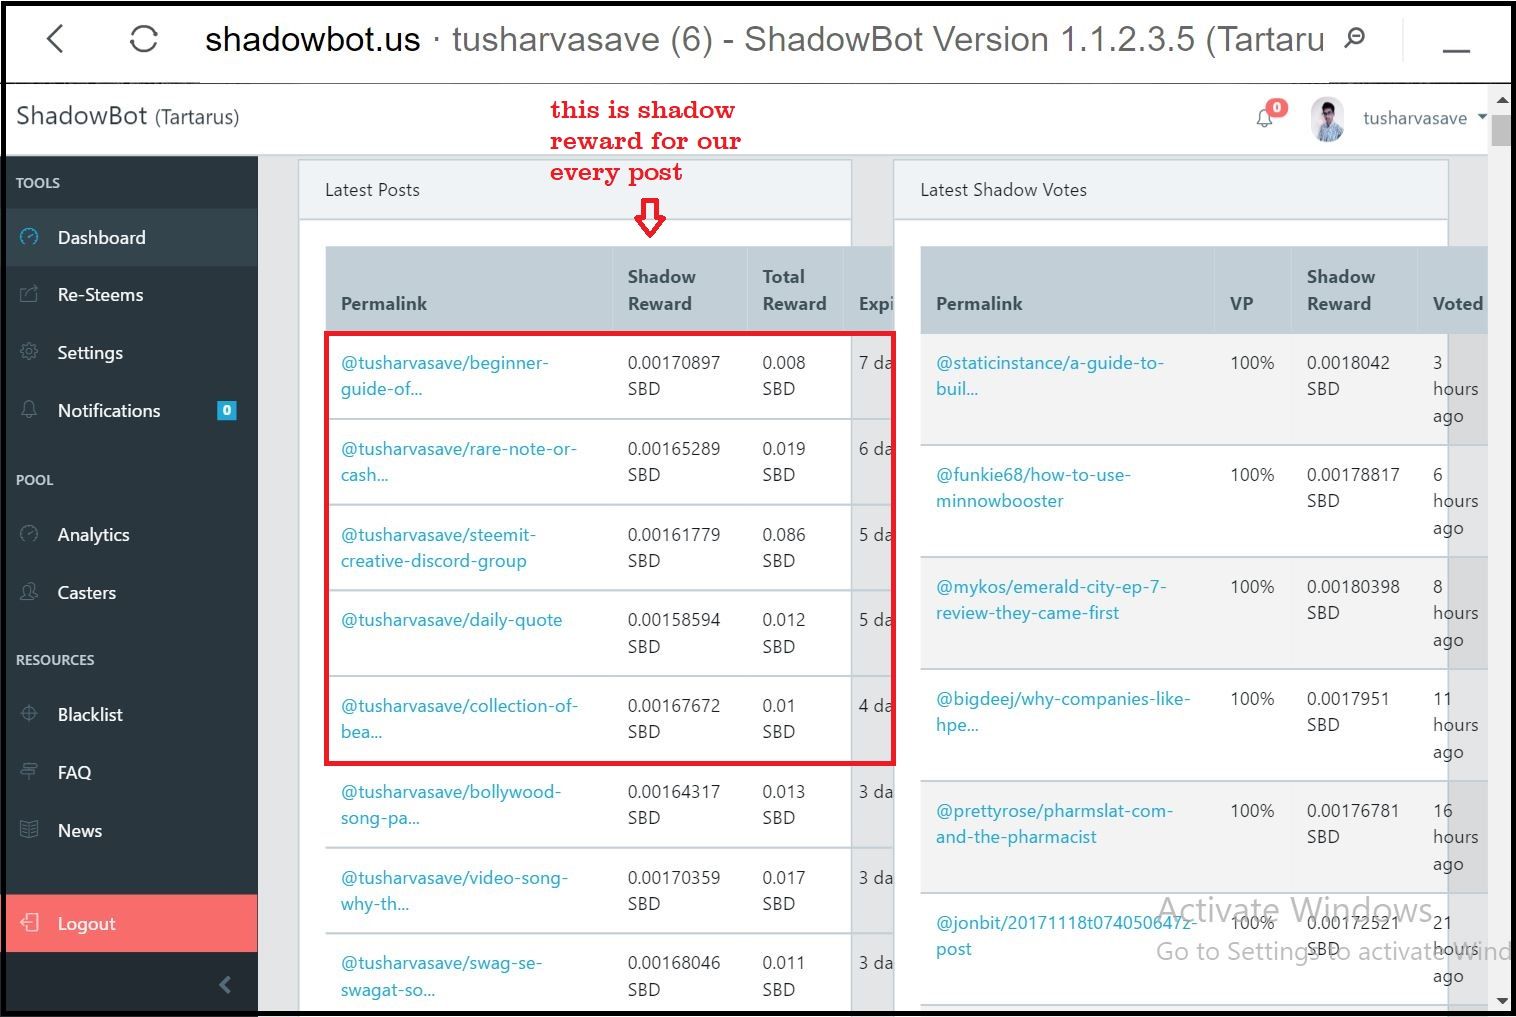This screenshot has width=1516, height=1017.
Task: Expand the tusharvasave account dropdown
Action: [1482, 117]
